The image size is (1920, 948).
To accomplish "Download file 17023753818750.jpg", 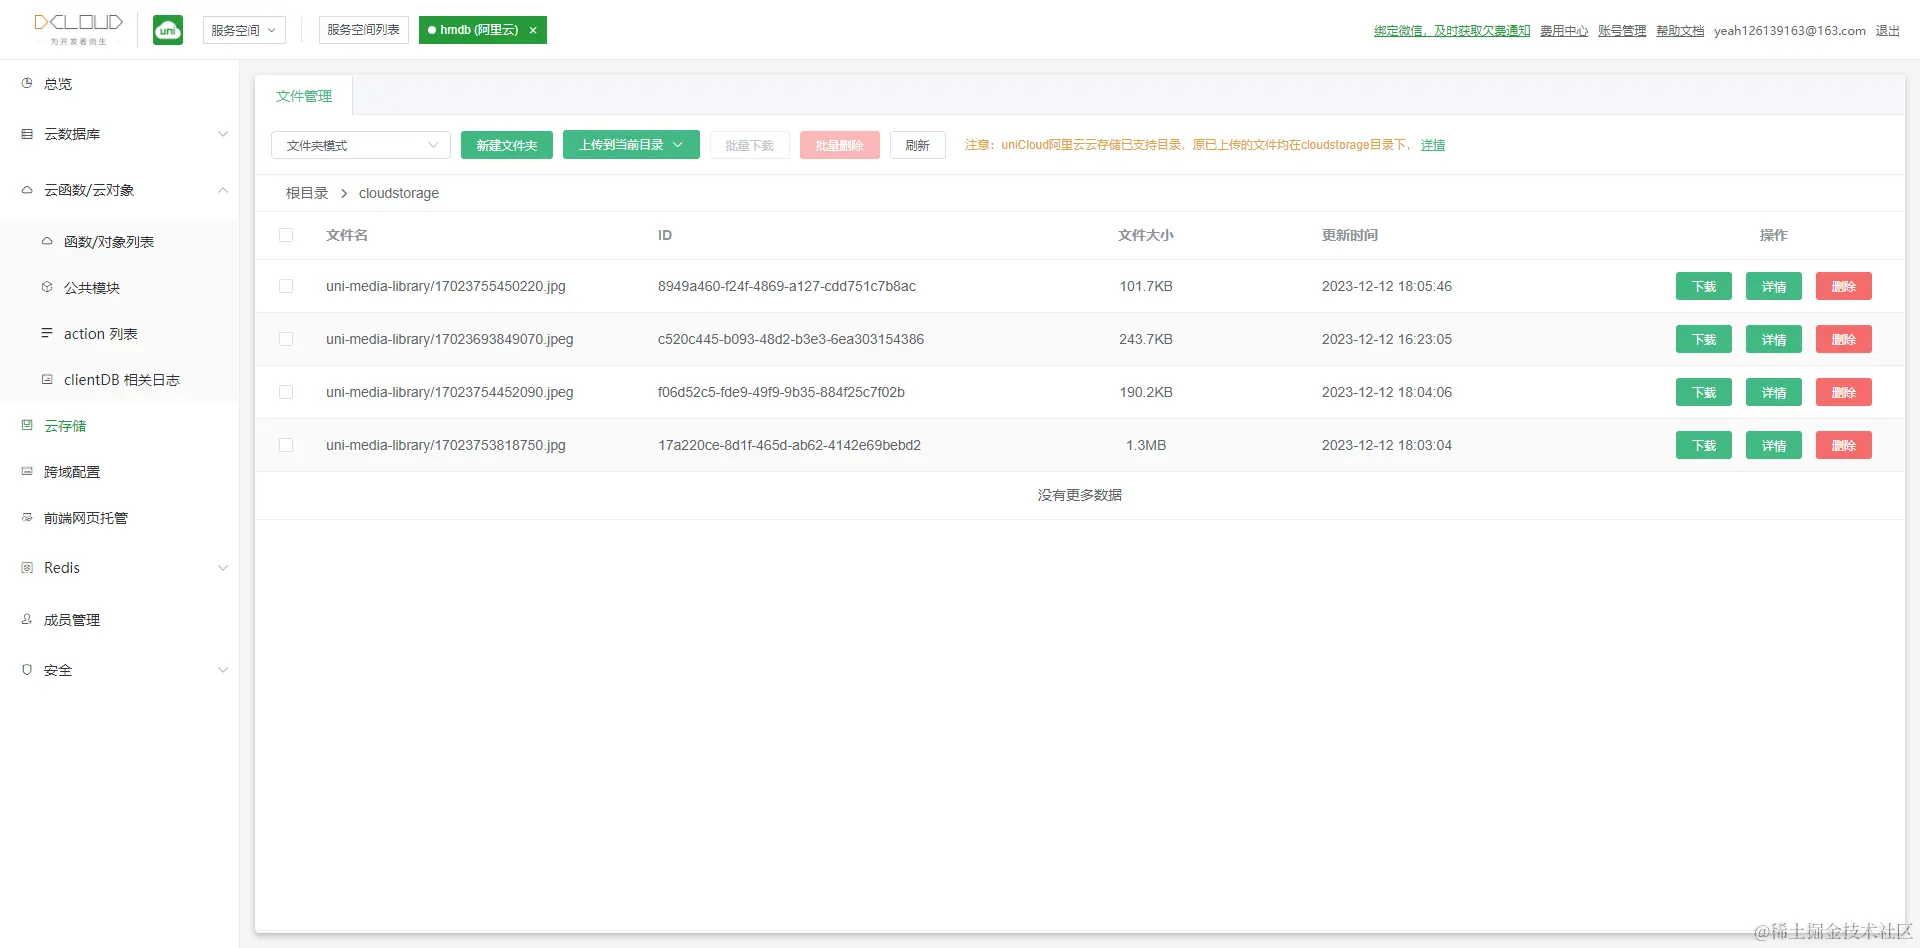I will tap(1704, 445).
